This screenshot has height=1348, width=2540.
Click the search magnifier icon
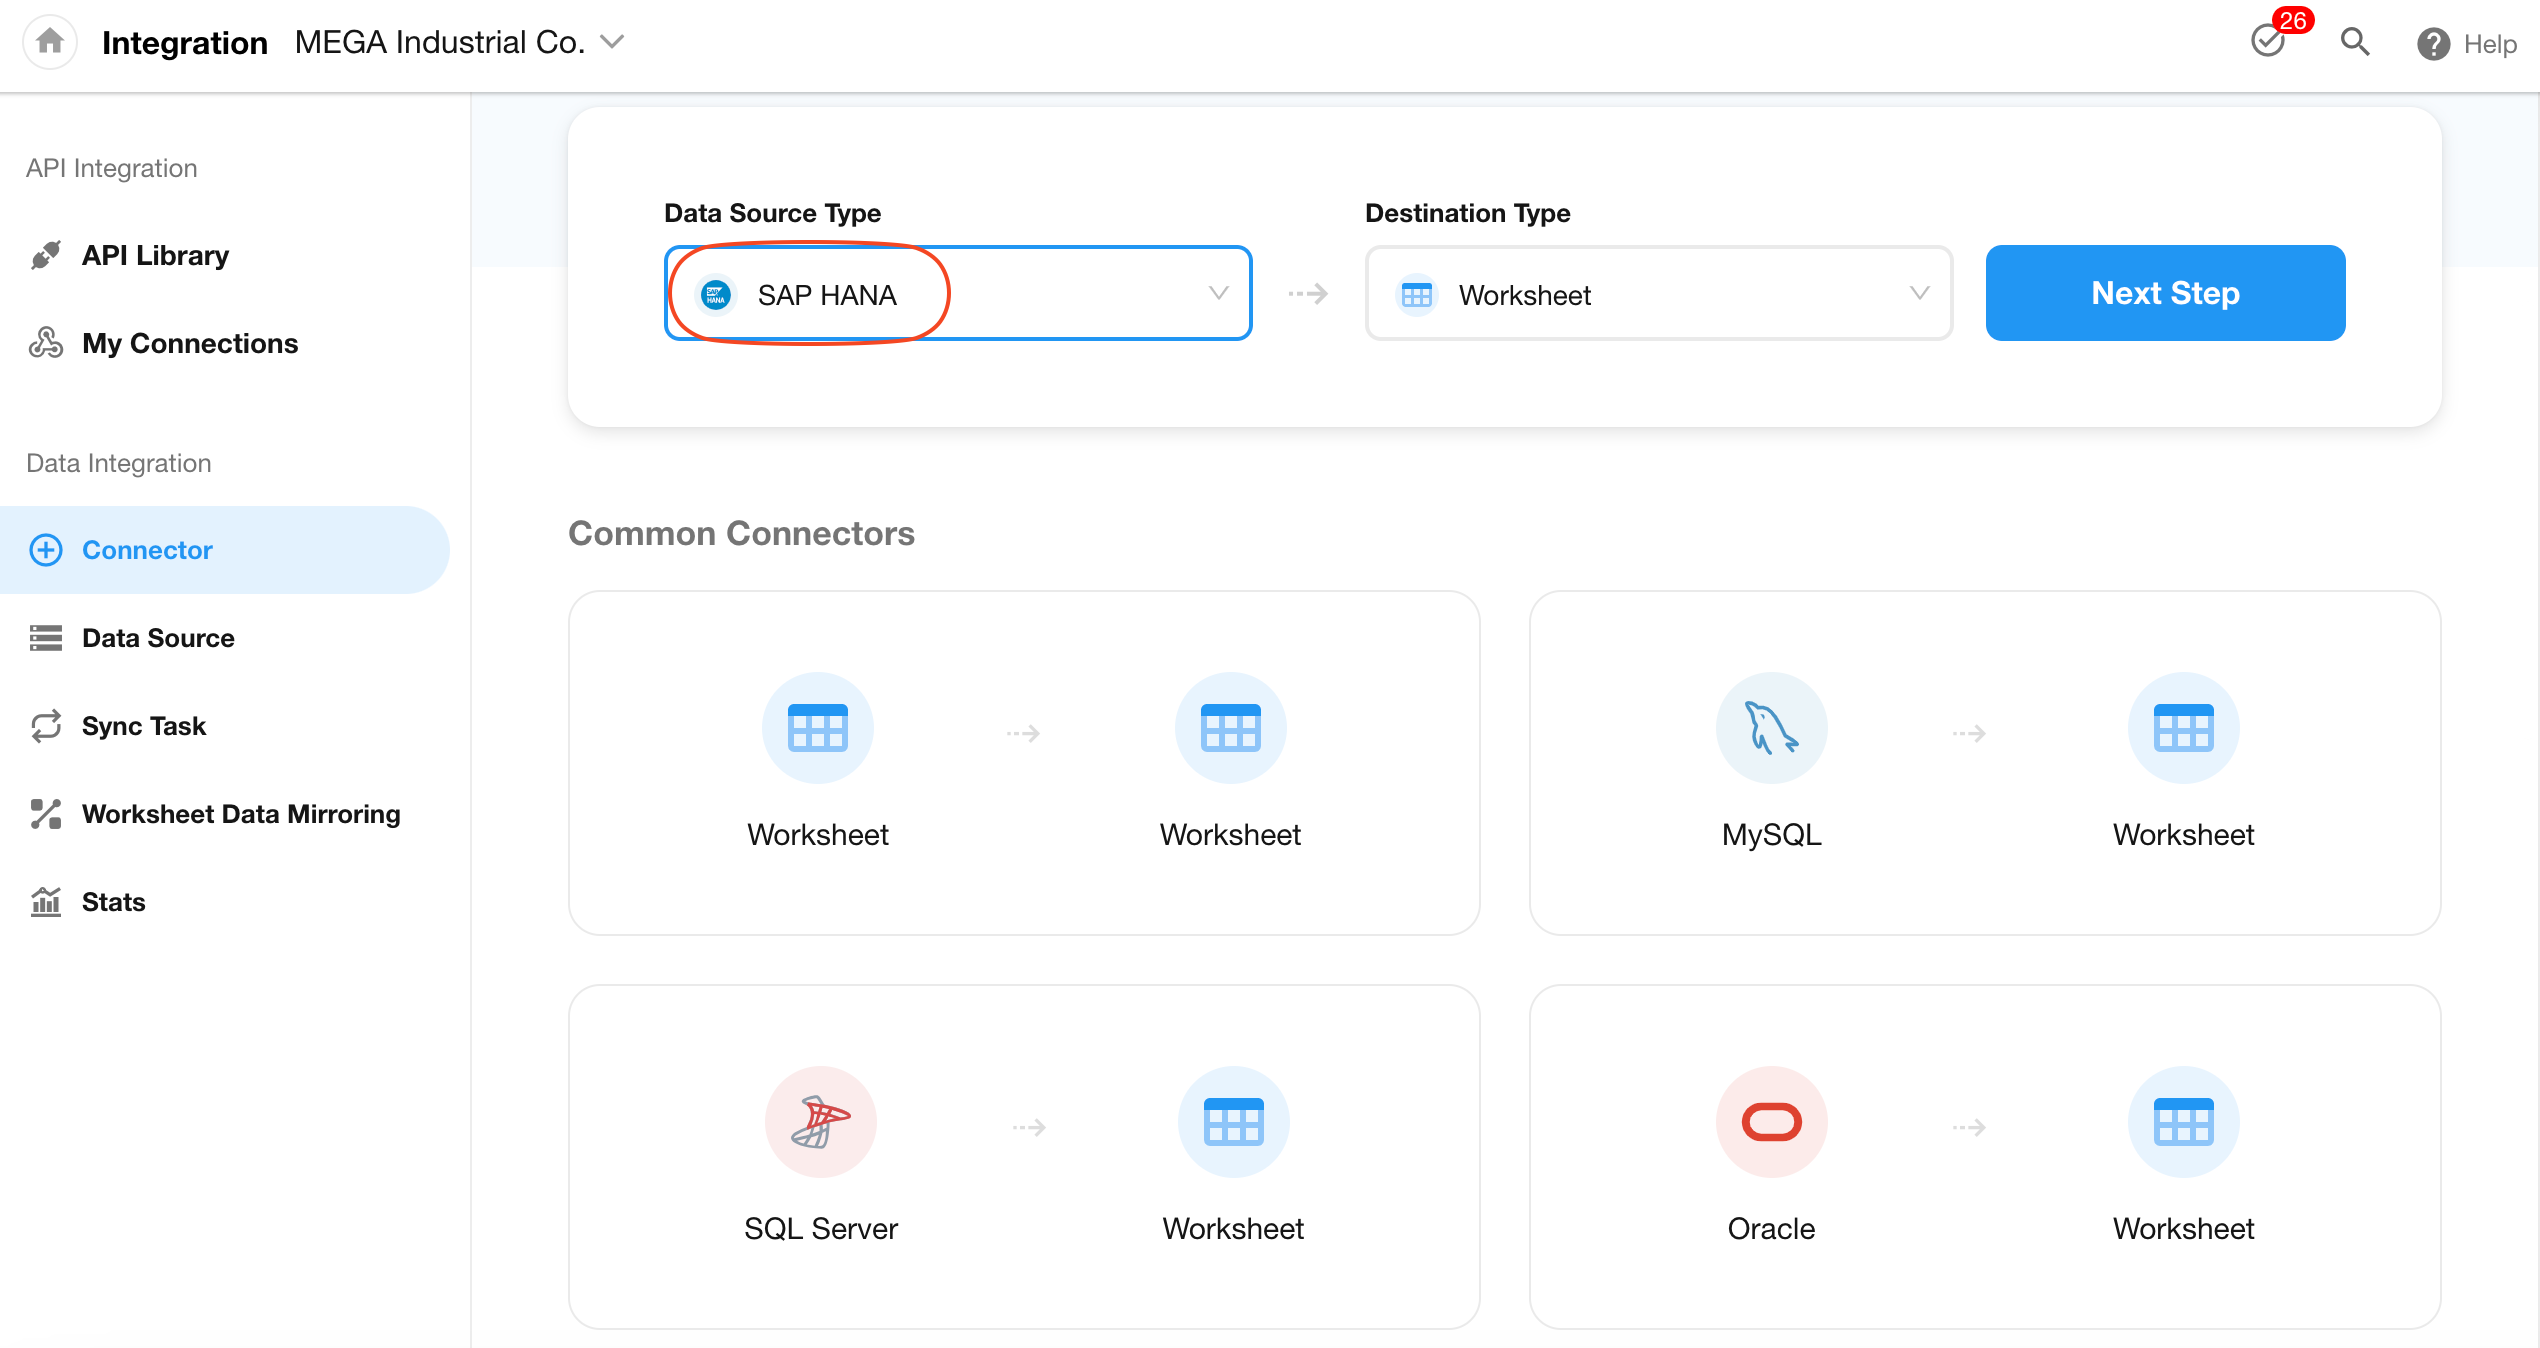pos(2355,42)
